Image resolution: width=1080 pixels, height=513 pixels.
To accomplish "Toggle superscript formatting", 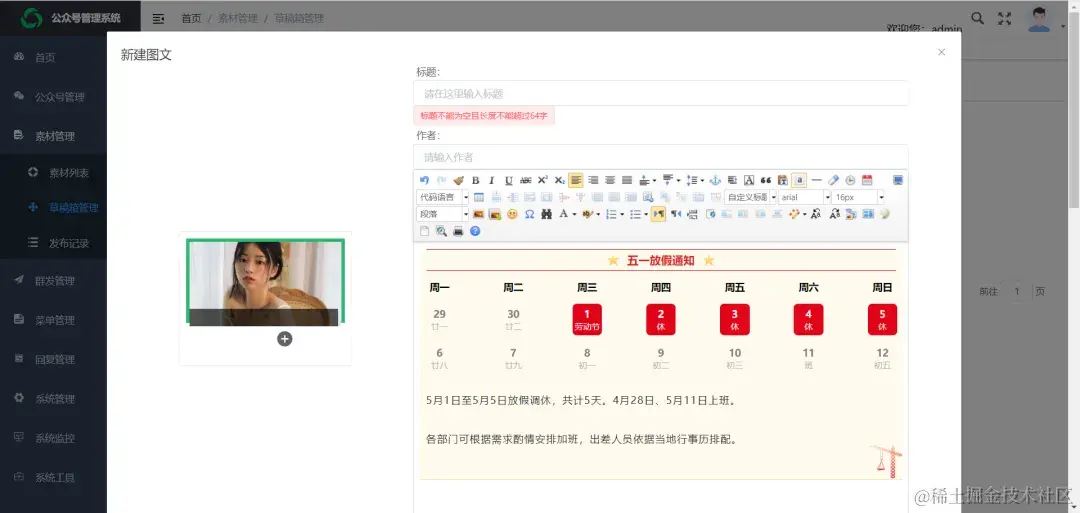I will point(543,180).
